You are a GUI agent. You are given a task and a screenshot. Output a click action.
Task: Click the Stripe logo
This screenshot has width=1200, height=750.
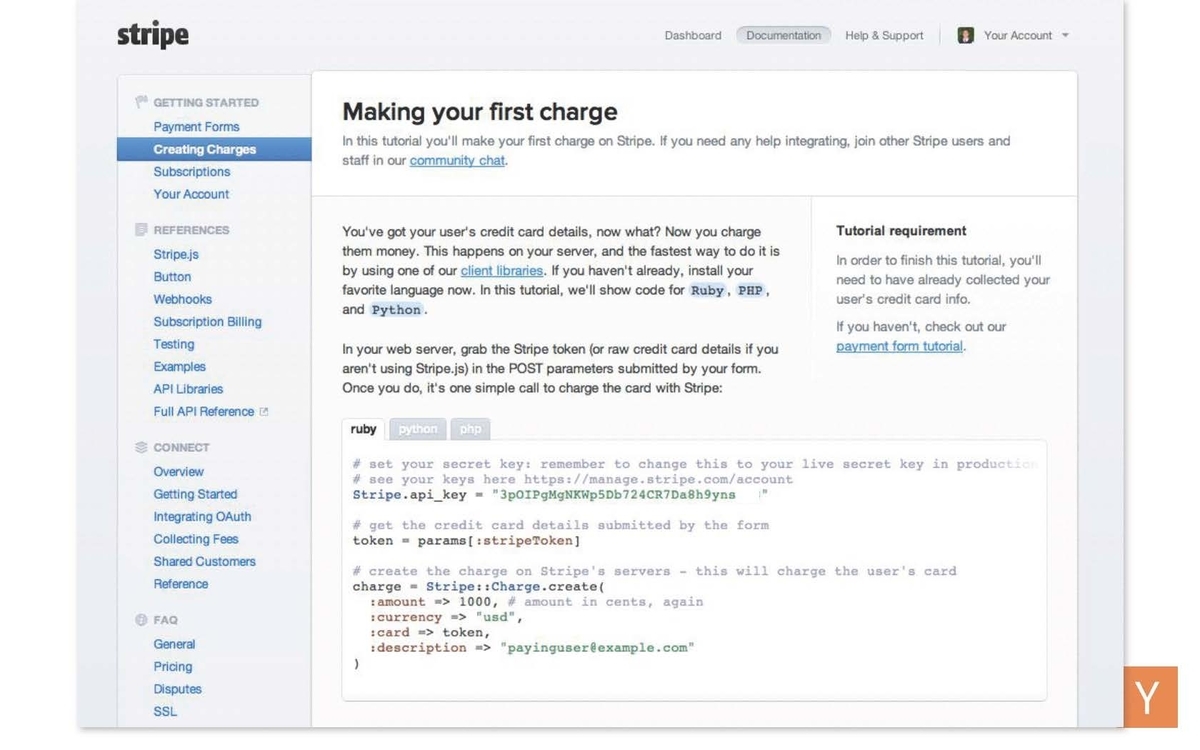point(153,35)
